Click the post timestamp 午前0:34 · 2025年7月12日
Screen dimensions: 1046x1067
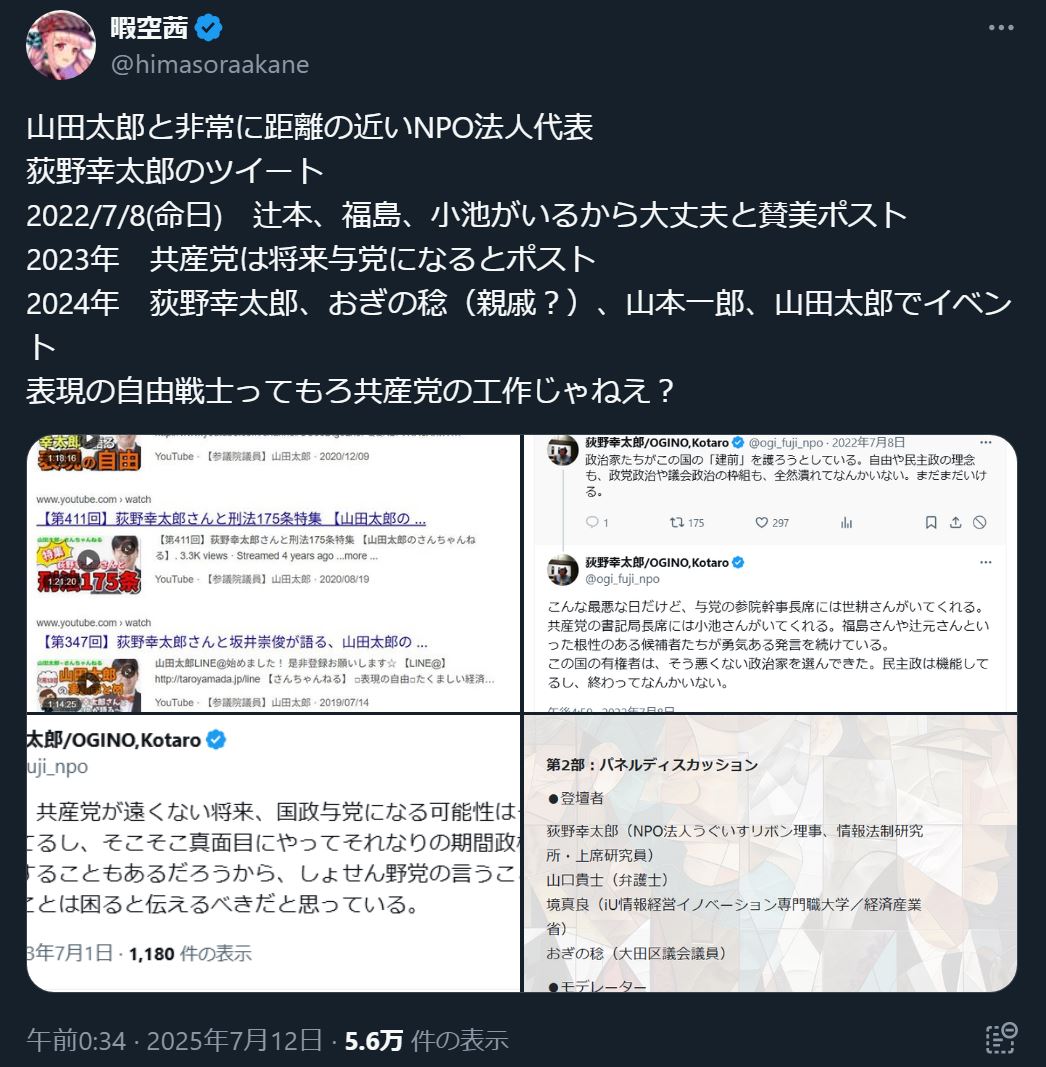pyautogui.click(x=174, y=1040)
